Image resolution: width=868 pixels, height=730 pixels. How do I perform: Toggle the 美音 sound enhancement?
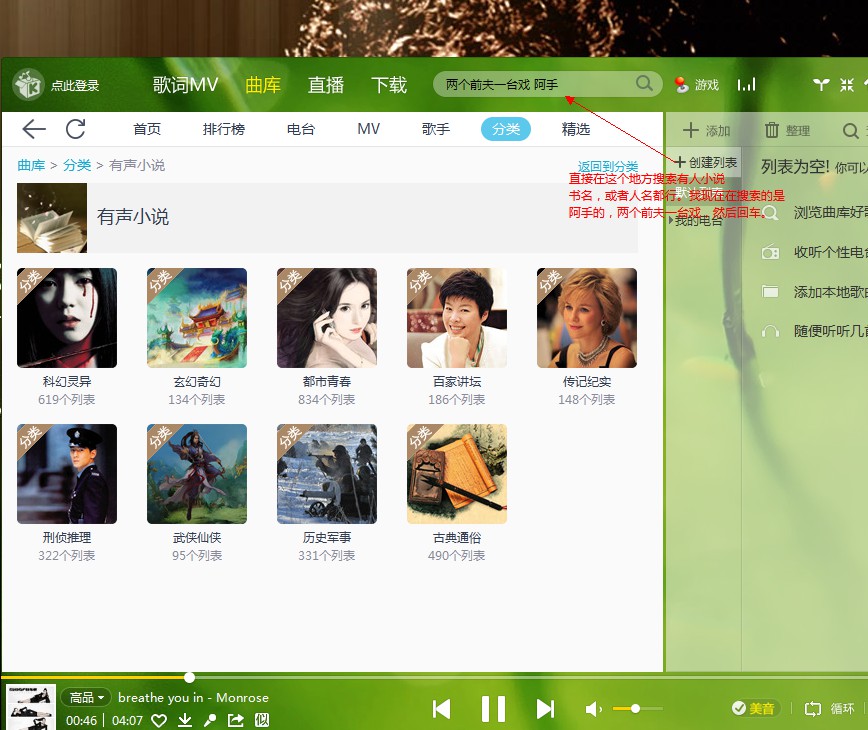pos(753,708)
